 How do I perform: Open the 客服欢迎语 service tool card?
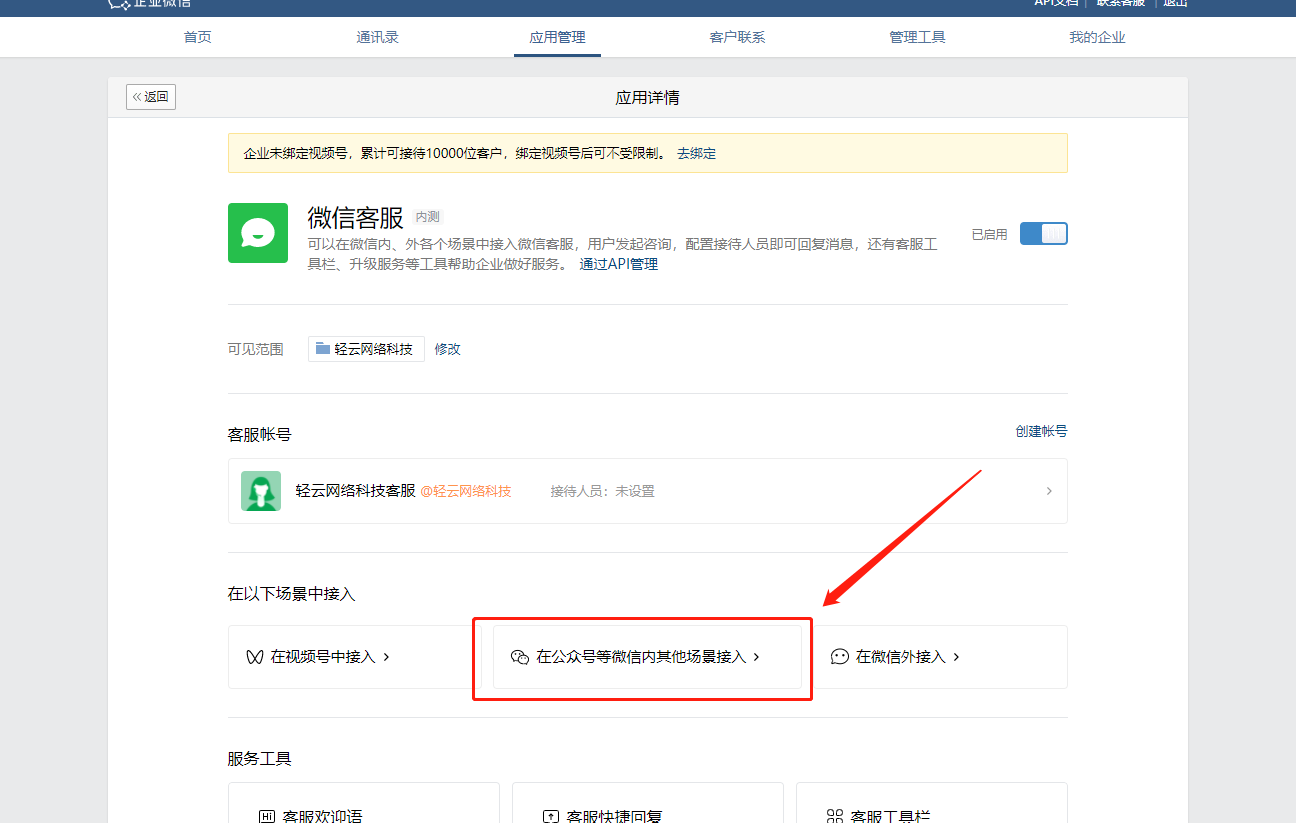(364, 803)
